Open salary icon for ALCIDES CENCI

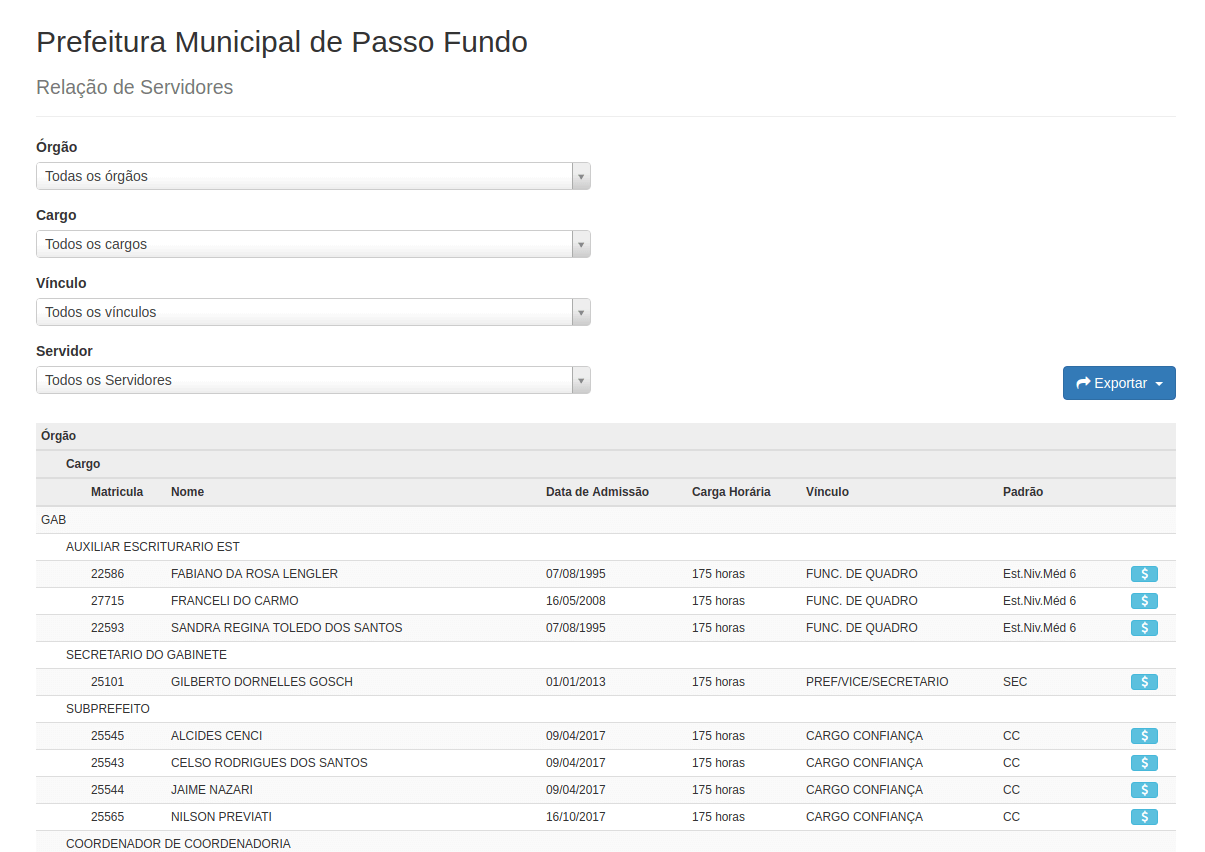coord(1144,736)
